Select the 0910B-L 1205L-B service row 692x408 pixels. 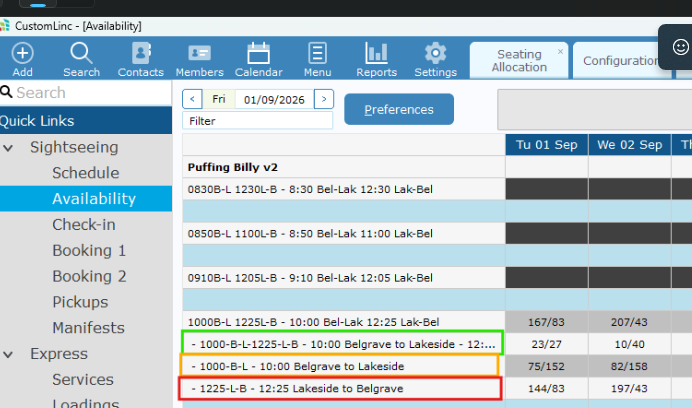pos(344,277)
